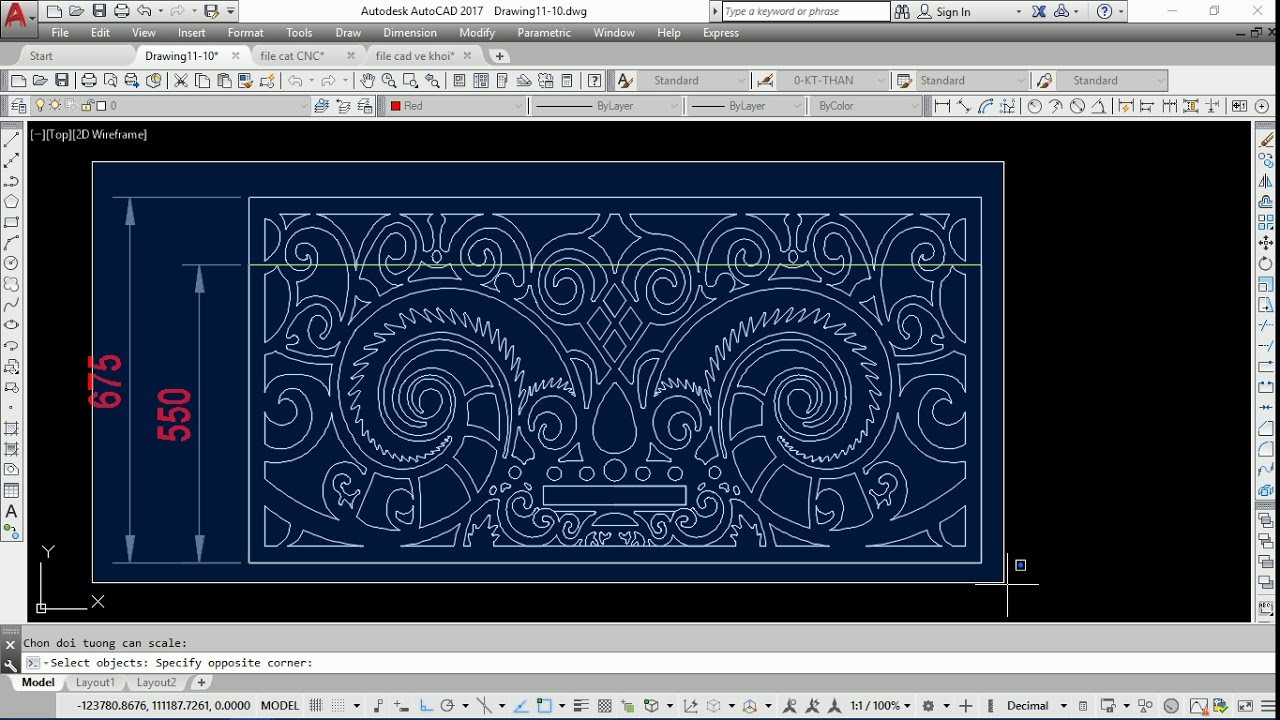
Task: Select the Diameter dimension tool
Action: (1078, 106)
